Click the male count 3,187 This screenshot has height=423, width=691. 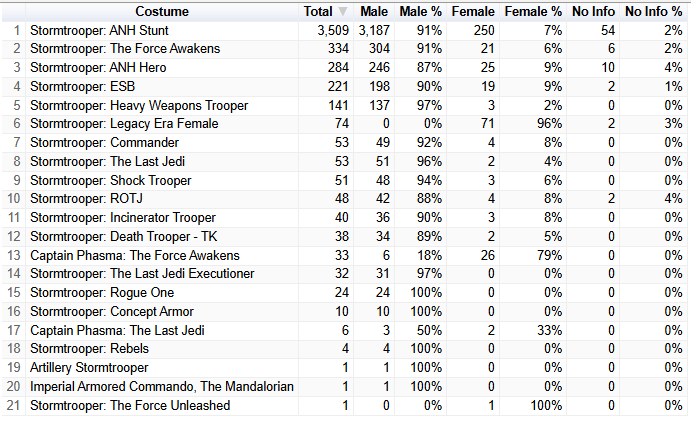(x=374, y=30)
